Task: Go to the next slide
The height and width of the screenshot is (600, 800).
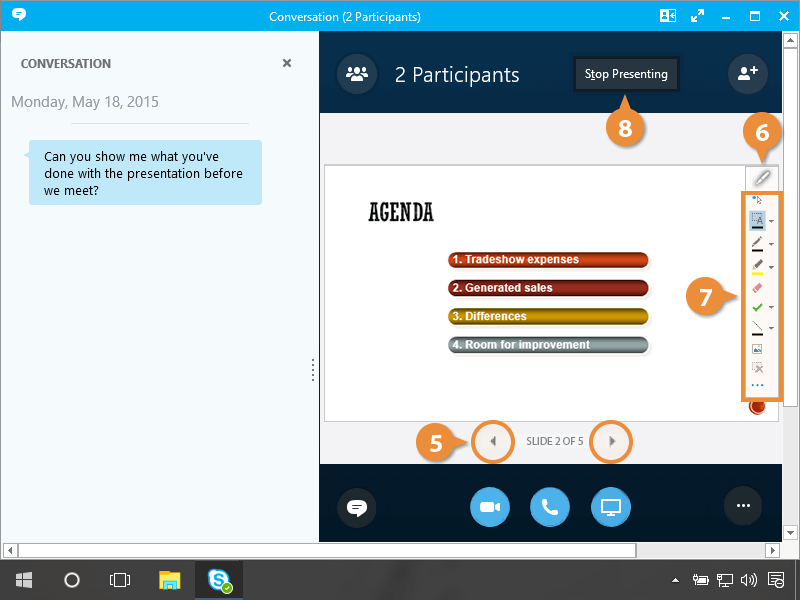Action: pyautogui.click(x=612, y=441)
